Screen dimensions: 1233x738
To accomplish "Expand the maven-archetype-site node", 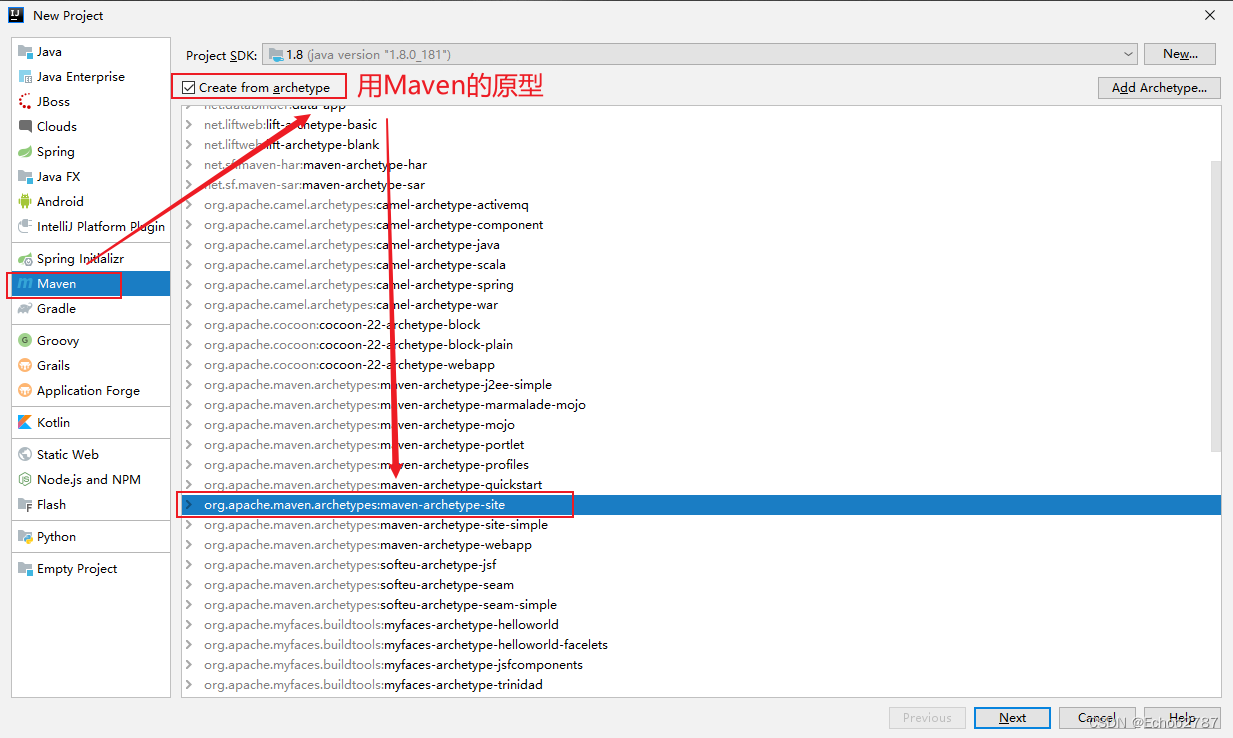I will point(189,505).
